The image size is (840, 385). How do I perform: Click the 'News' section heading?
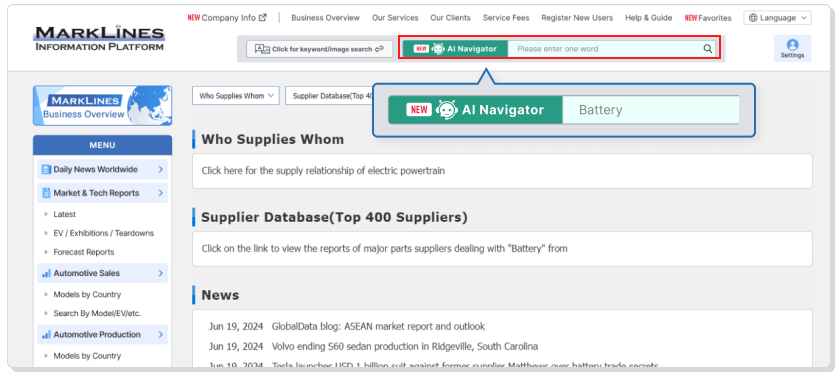(x=220, y=295)
